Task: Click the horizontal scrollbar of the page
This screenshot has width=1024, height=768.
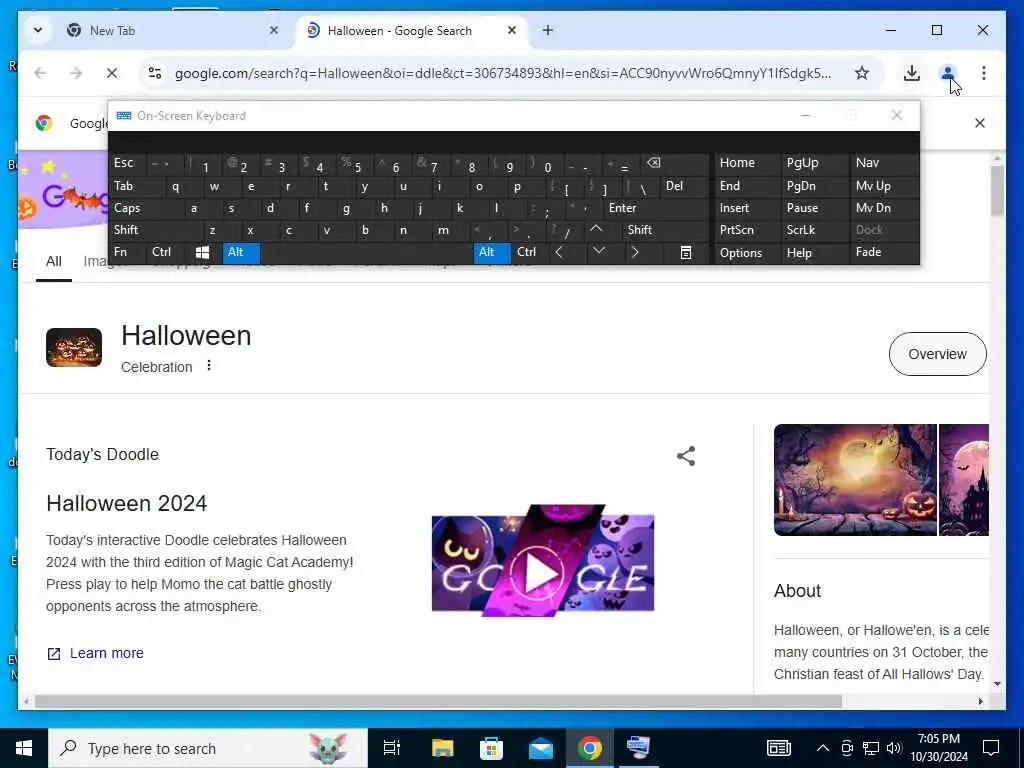Action: [x=438, y=701]
